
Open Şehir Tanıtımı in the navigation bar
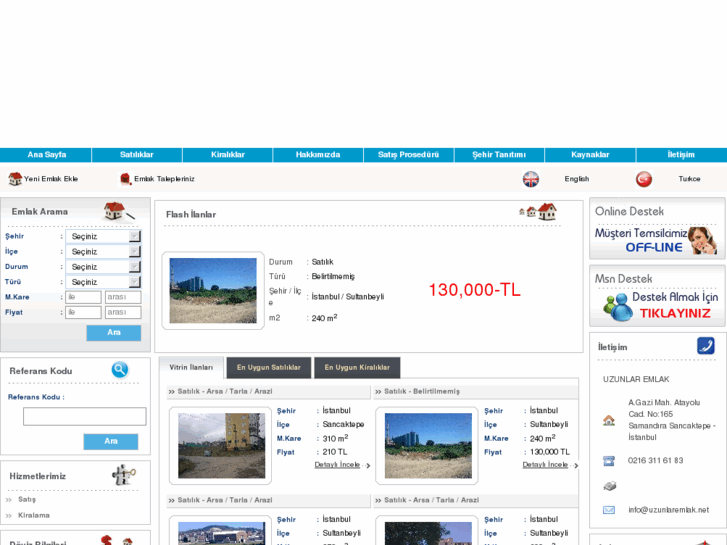pos(499,155)
